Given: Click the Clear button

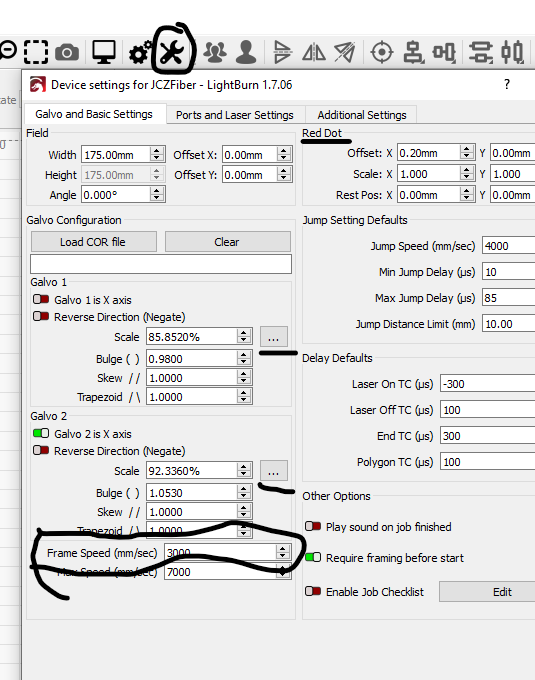Looking at the screenshot, I should (228, 242).
